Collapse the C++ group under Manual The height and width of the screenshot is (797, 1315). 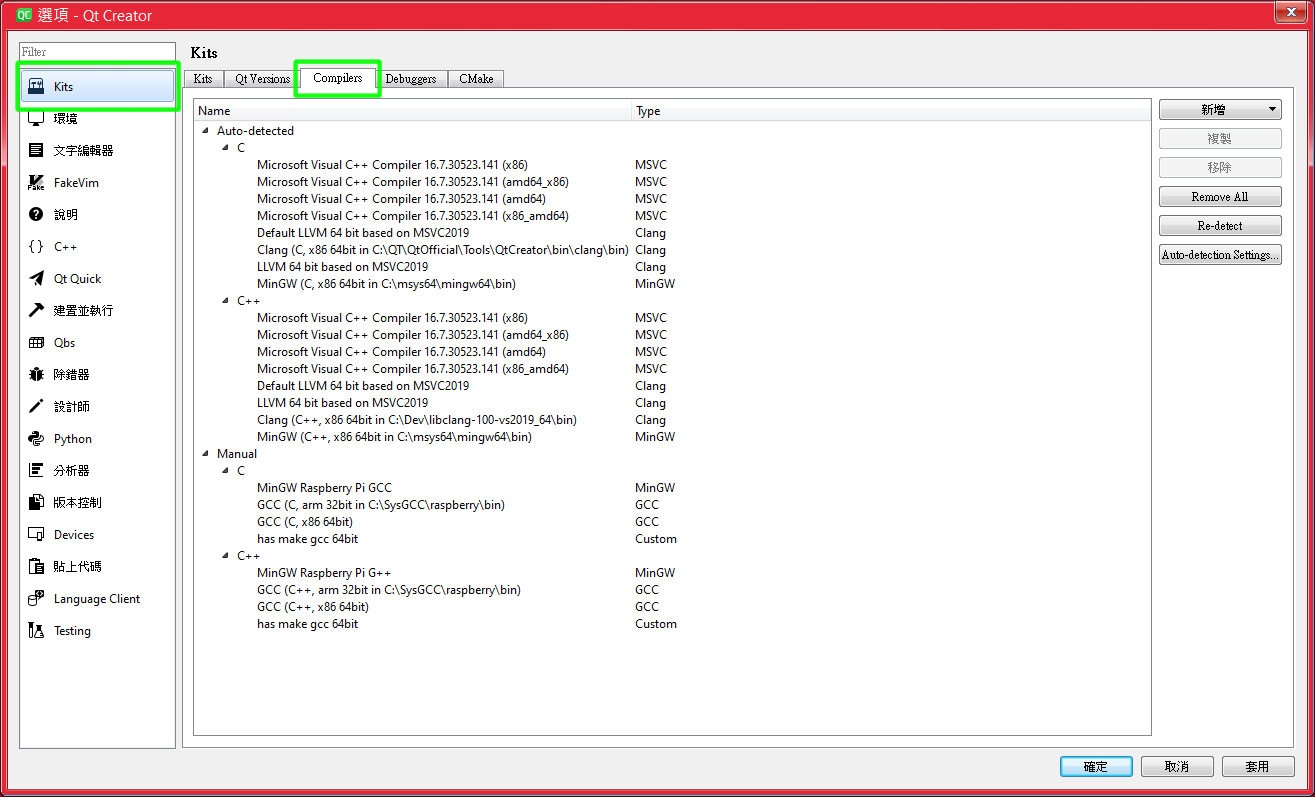point(225,556)
